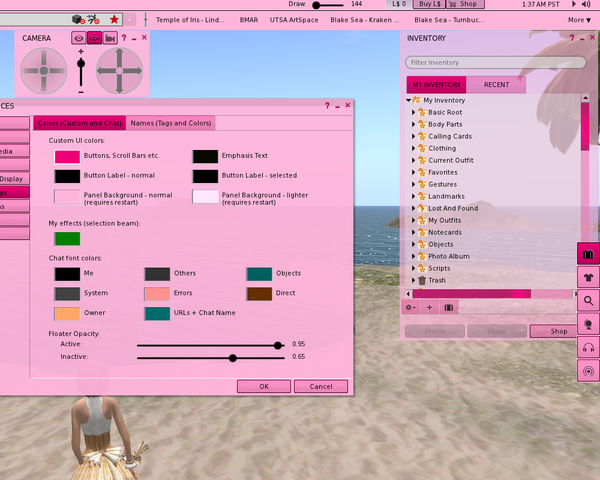The width and height of the screenshot is (600, 480).
Task: Switch to Names (Tags and Colors) tab
Action: (x=171, y=124)
